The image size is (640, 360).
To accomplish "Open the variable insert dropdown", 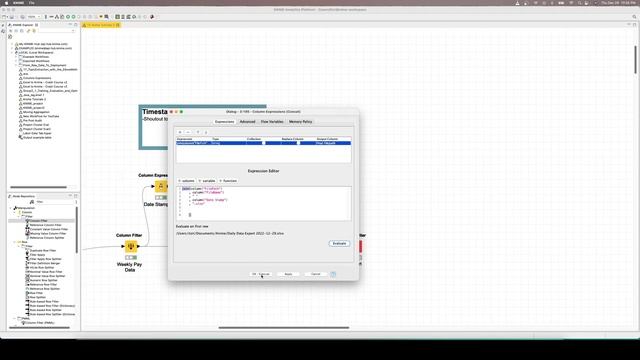I will coord(207,181).
